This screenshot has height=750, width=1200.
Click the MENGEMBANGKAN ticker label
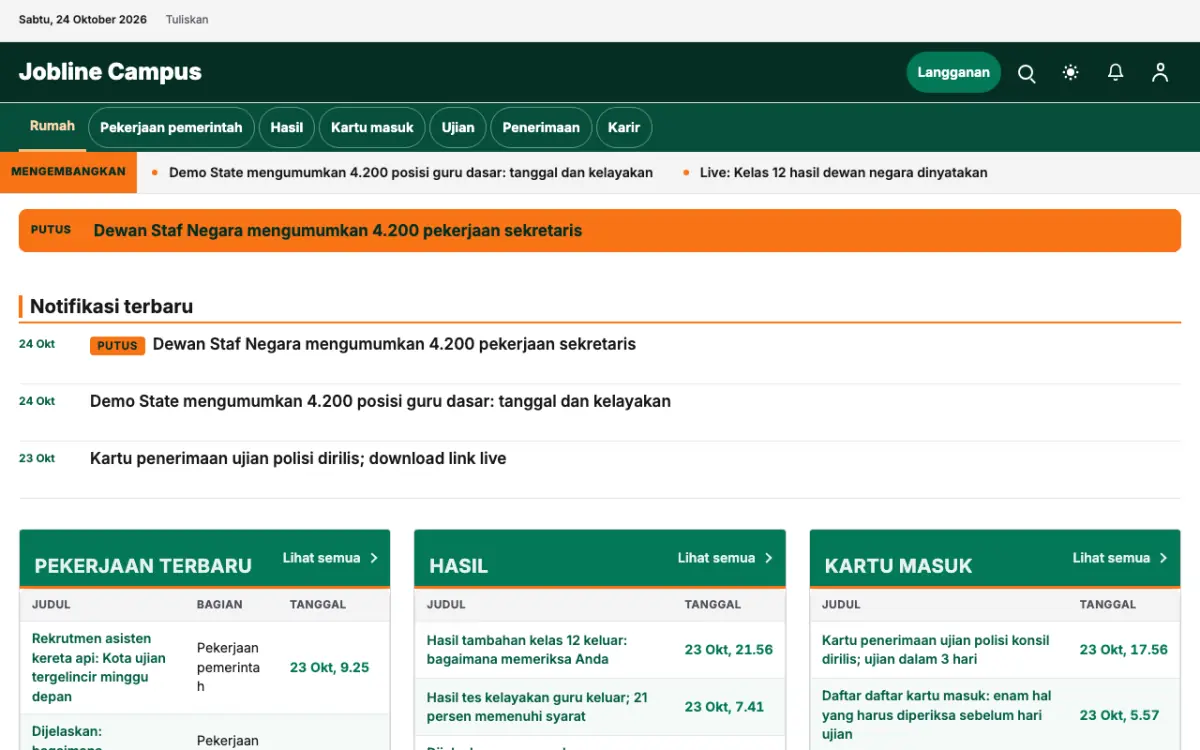(x=68, y=172)
